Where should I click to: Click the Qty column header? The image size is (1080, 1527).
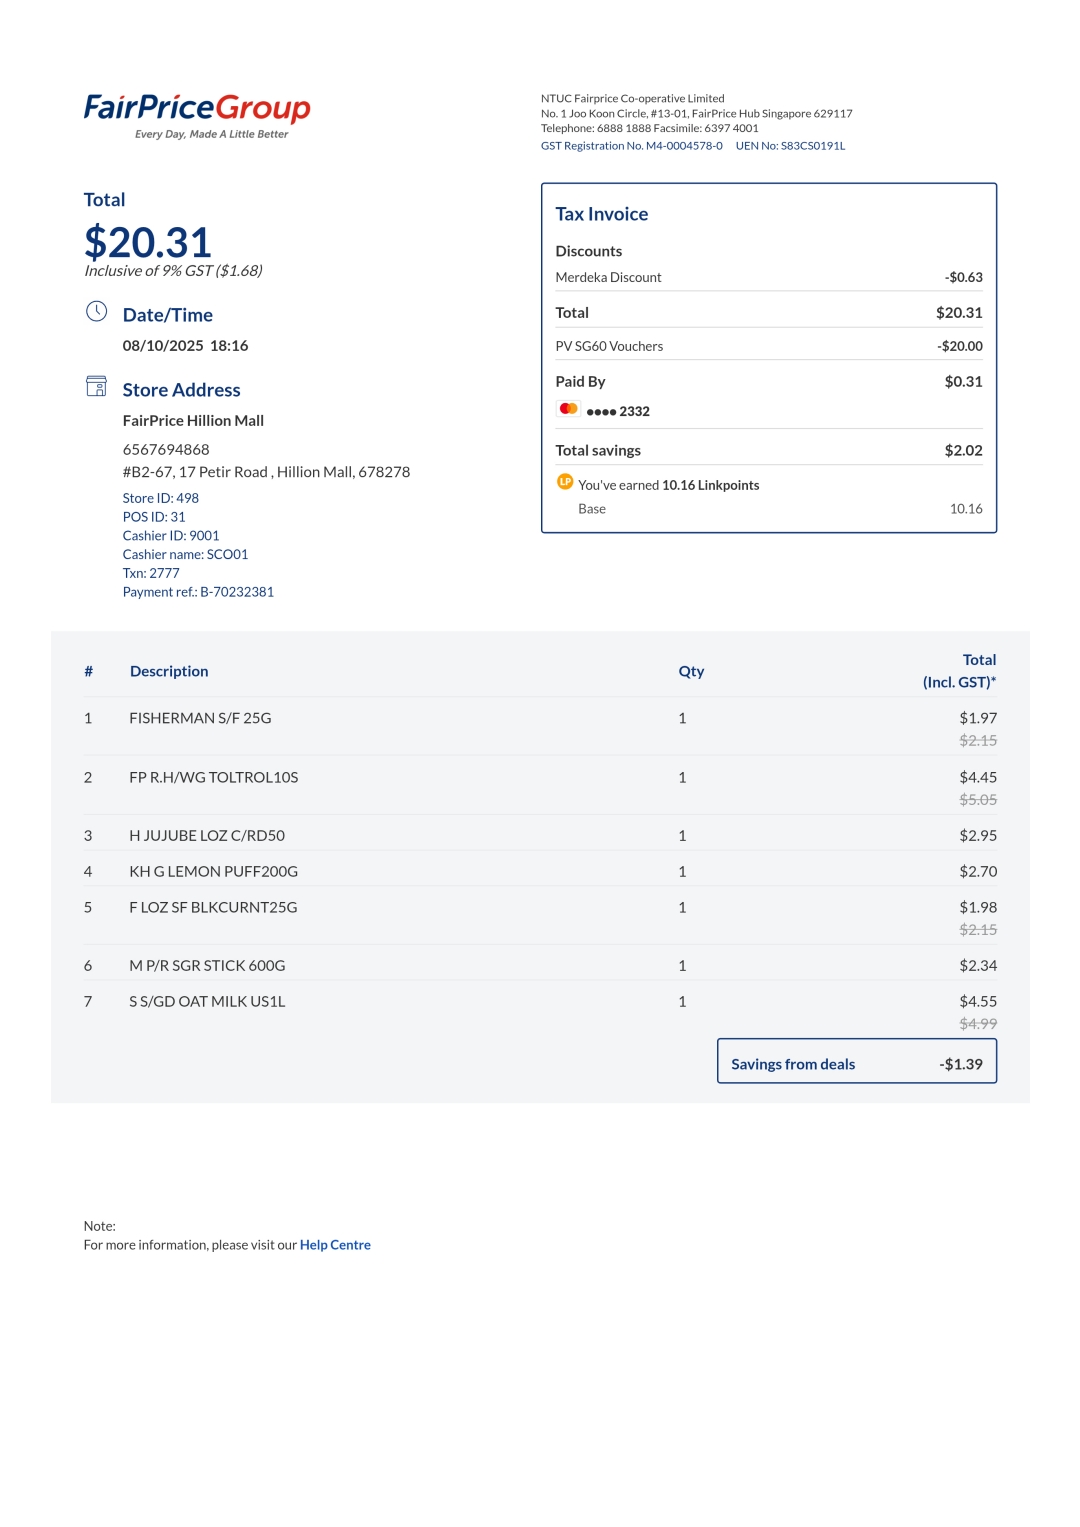691,671
